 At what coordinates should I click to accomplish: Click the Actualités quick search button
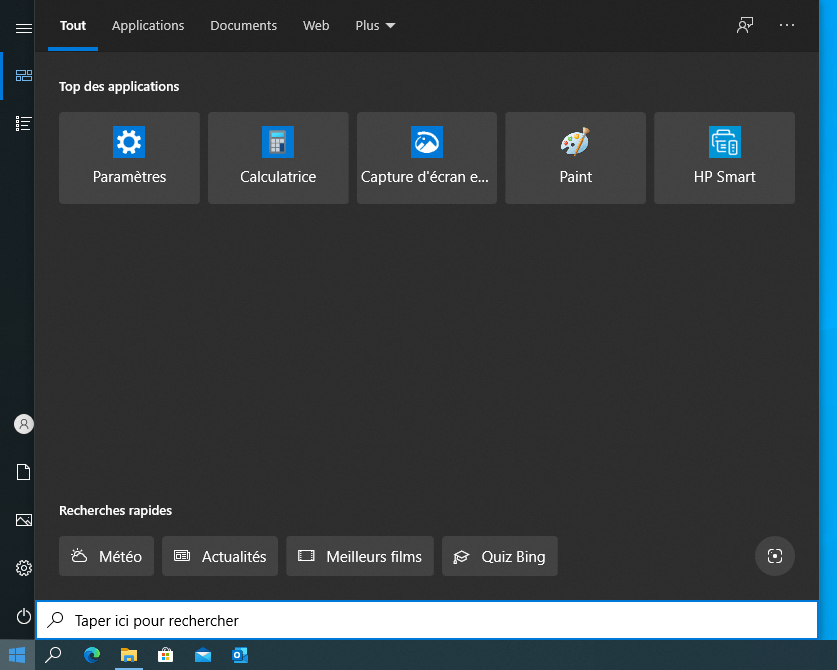(220, 556)
